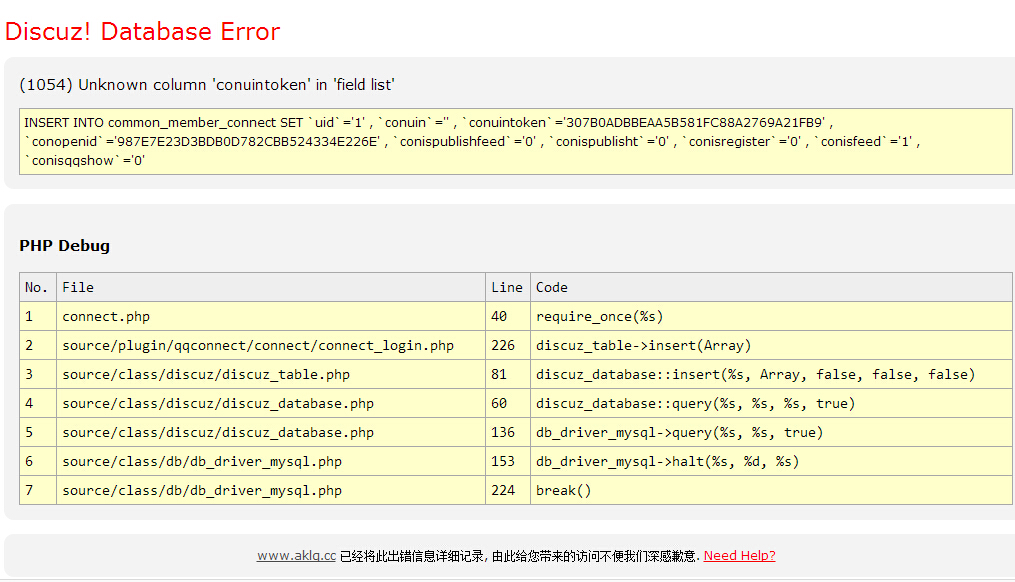Click line number 226
Image resolution: width=1015 pixels, height=582 pixels.
[x=508, y=346]
